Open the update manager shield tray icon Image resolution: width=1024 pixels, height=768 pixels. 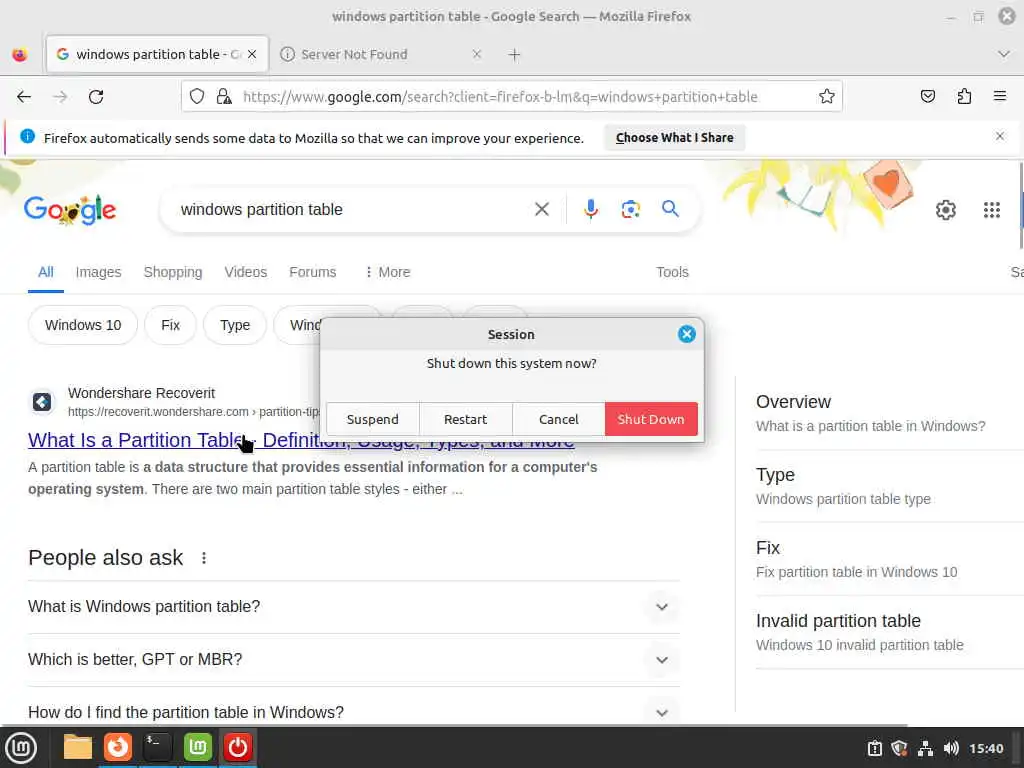click(900, 748)
